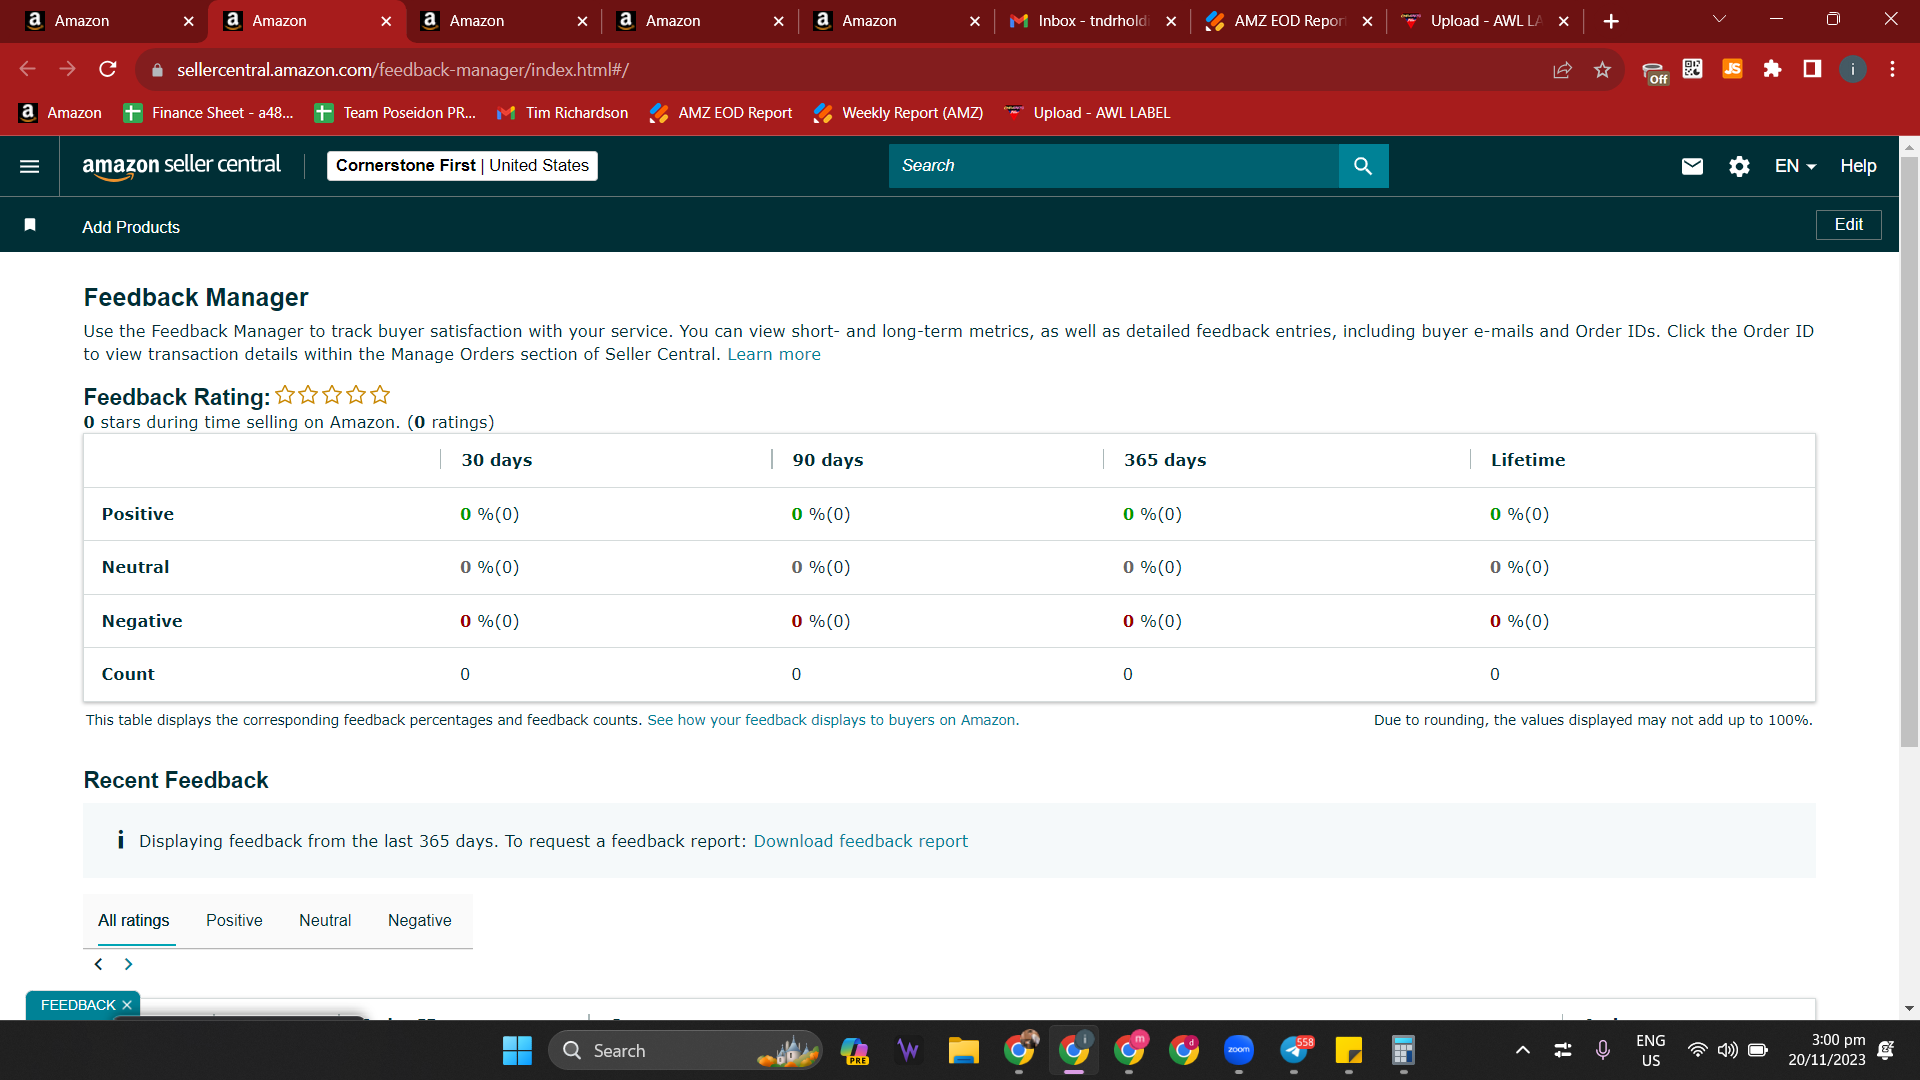Click the bookmark flag icon
The height and width of the screenshot is (1080, 1920).
coord(30,225)
